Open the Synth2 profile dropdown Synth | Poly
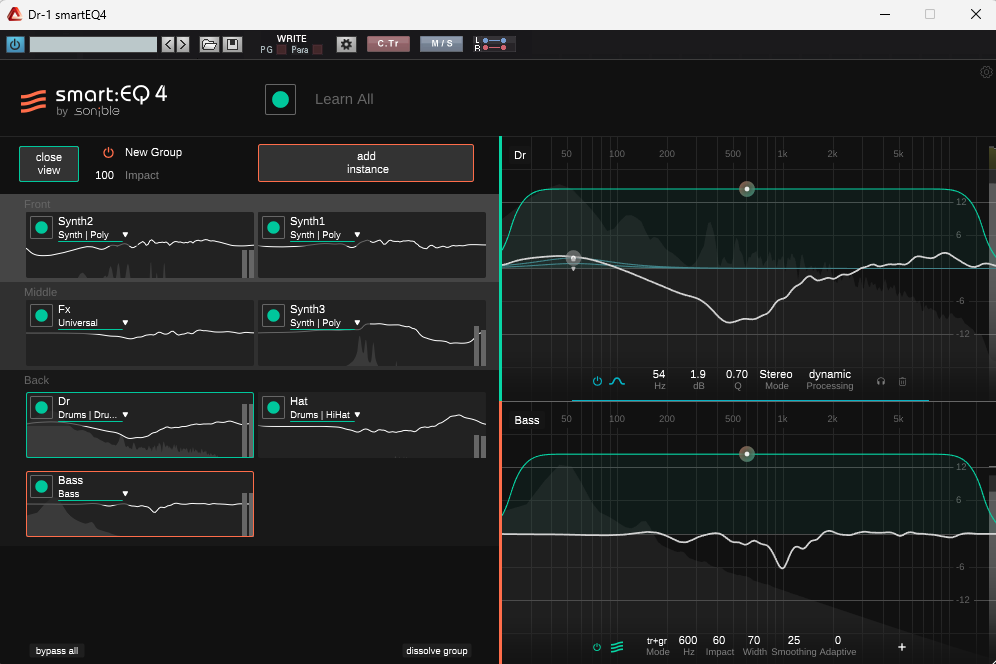The width and height of the screenshot is (996, 664). tap(93, 235)
